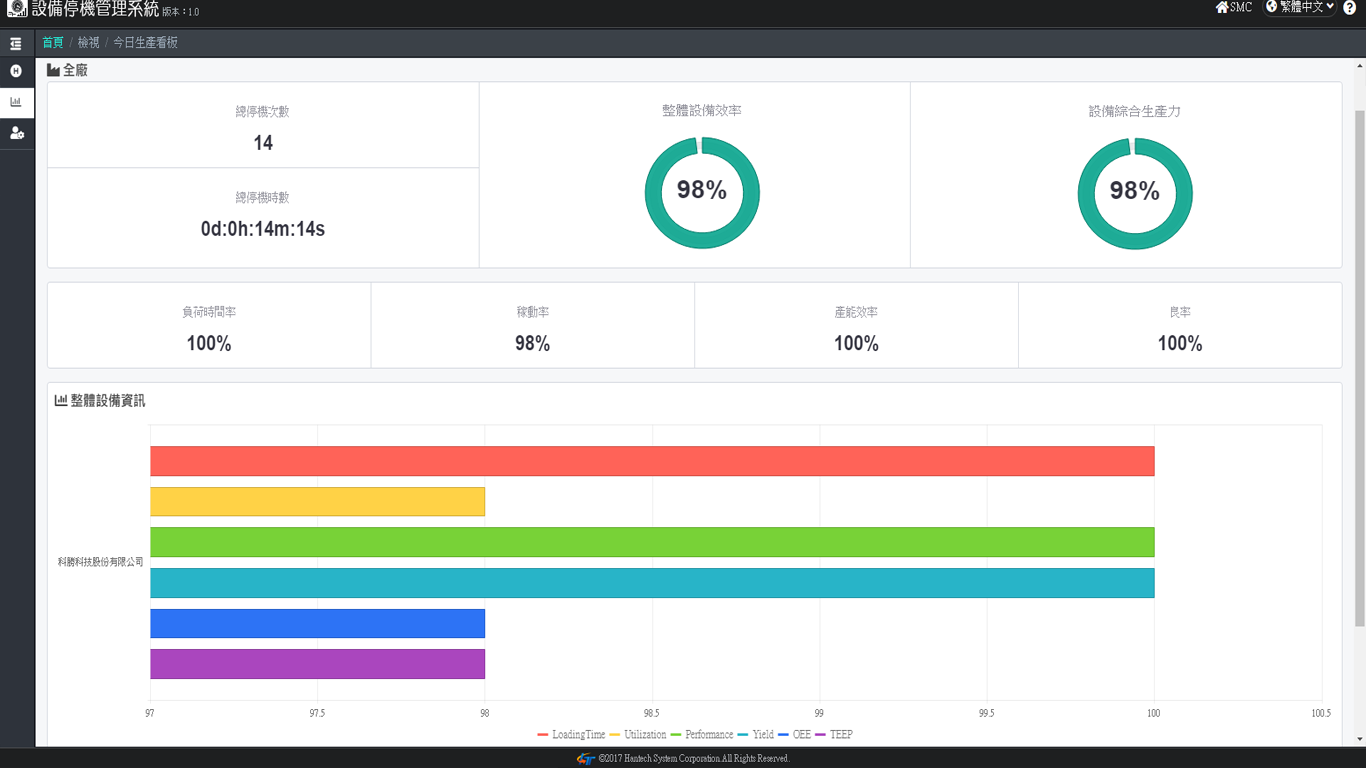The height and width of the screenshot is (768, 1366).
Task: Click the help question mark icon
Action: [x=1350, y=8]
